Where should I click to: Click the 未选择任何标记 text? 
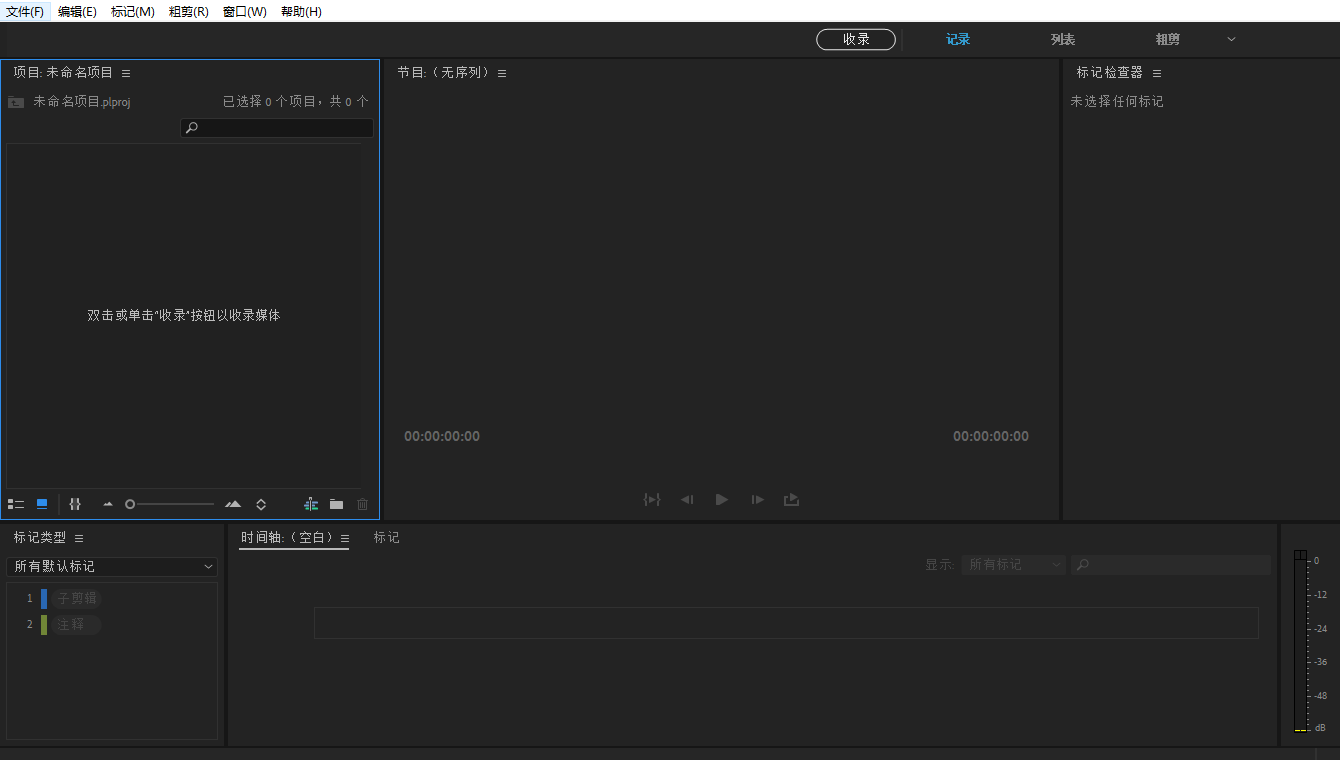coord(1117,101)
